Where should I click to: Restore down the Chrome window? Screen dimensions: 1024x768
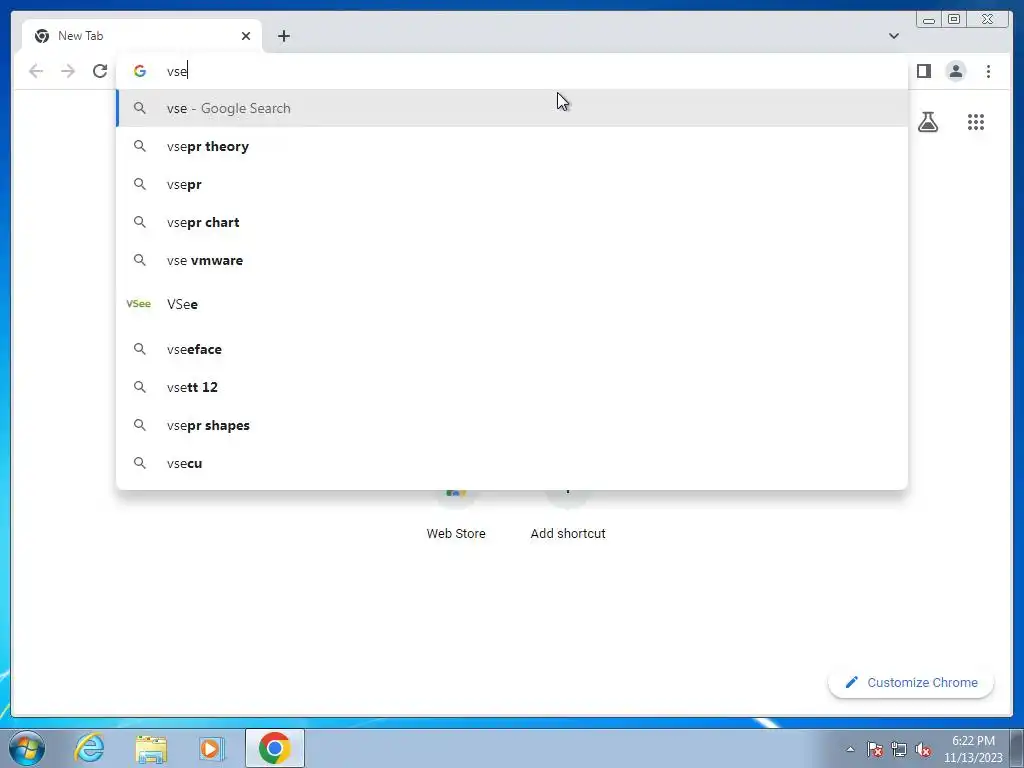coord(953,20)
